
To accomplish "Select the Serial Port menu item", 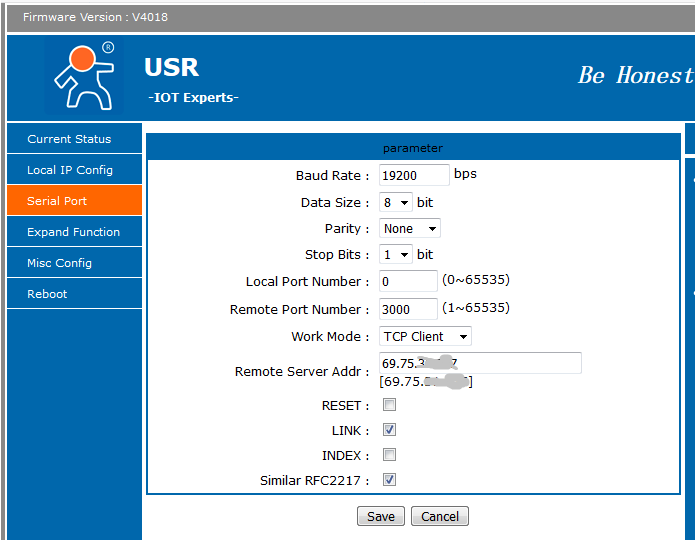I will pyautogui.click(x=75, y=201).
